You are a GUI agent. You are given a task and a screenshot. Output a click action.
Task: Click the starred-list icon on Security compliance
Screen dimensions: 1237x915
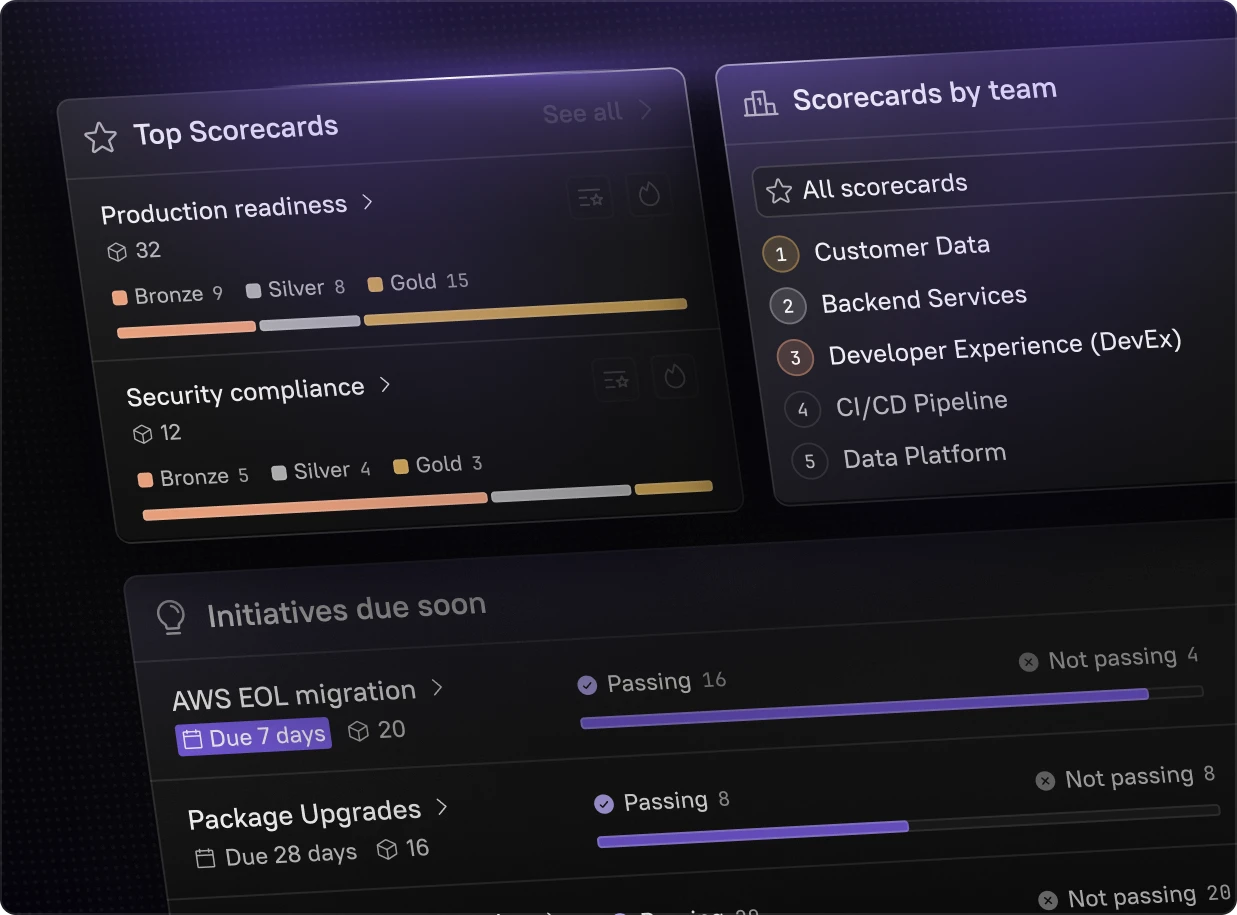pyautogui.click(x=616, y=380)
